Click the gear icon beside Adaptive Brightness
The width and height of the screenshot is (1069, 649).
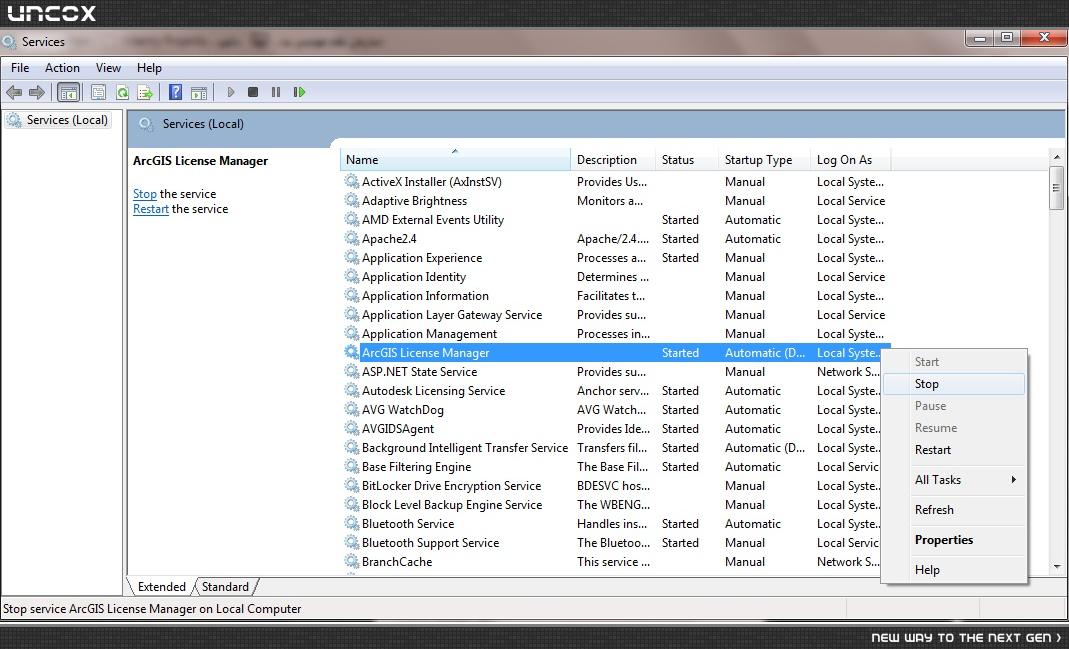(x=351, y=200)
